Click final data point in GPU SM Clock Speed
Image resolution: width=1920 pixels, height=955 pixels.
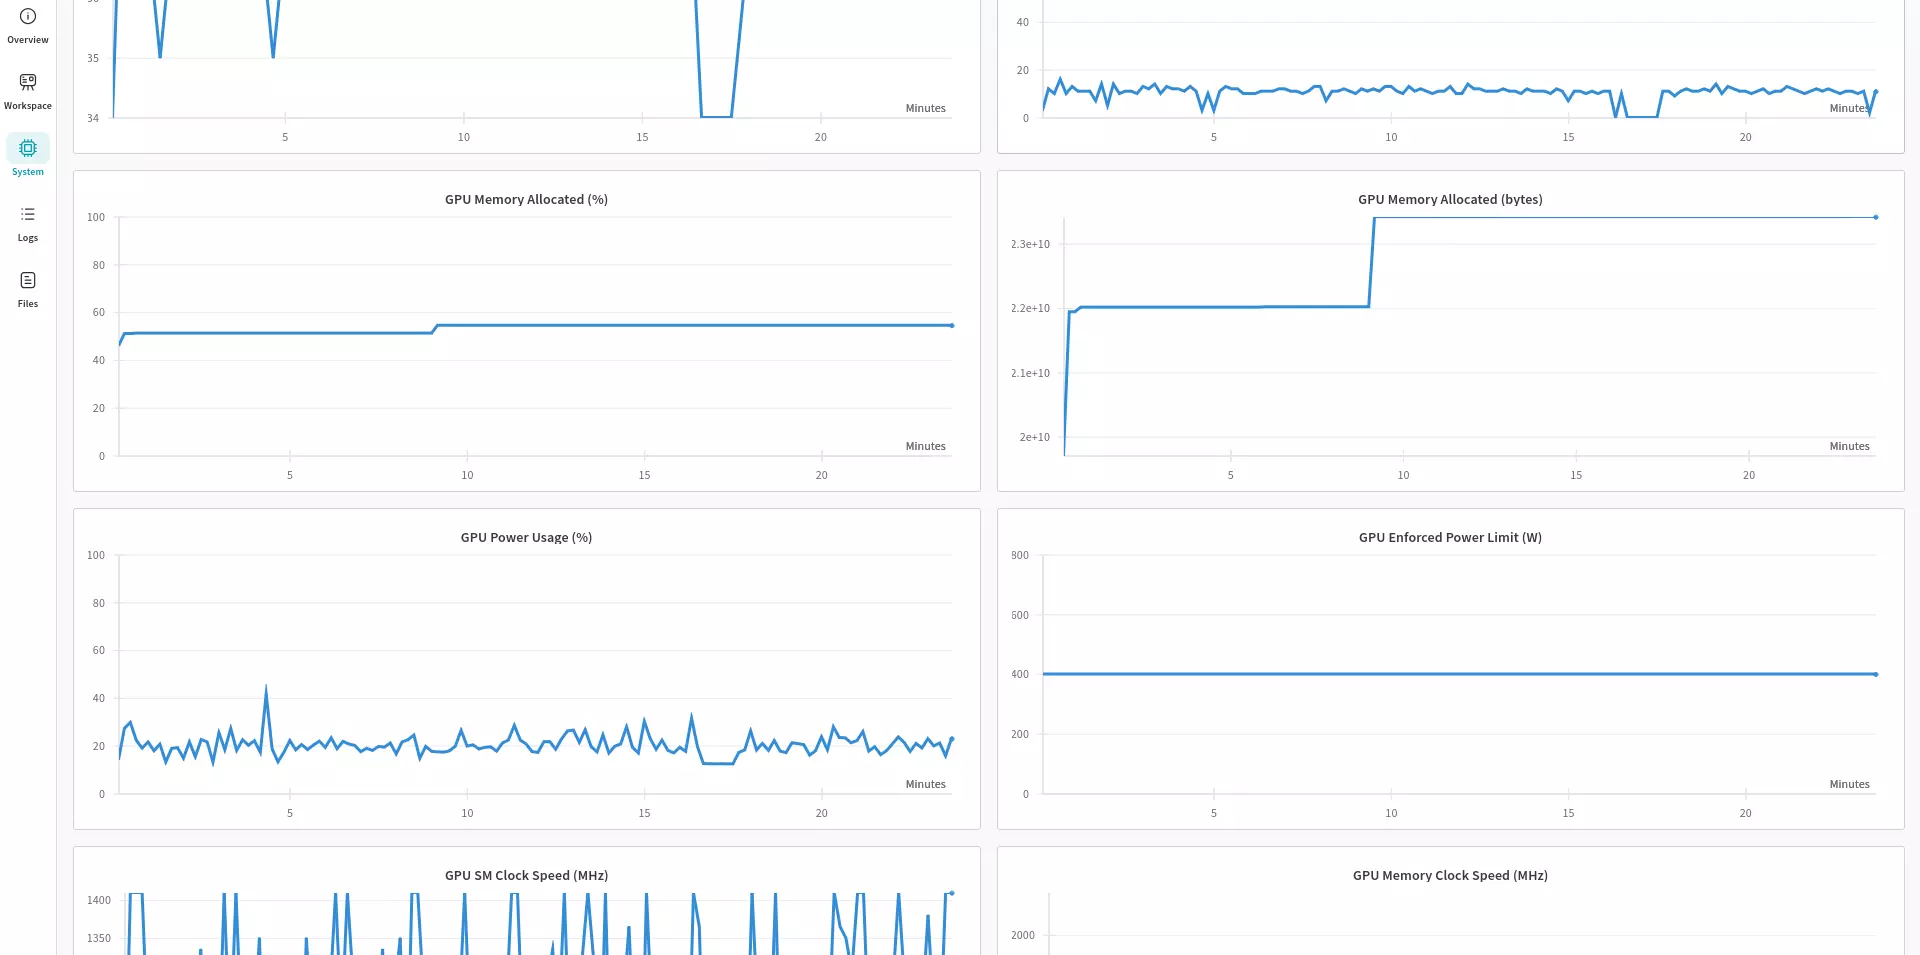[951, 893]
